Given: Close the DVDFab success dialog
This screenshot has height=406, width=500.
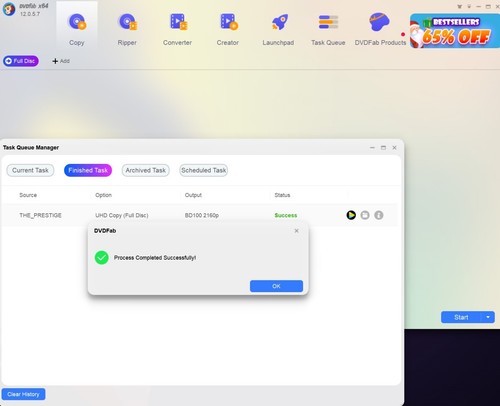Looking at the screenshot, I should click(297, 231).
